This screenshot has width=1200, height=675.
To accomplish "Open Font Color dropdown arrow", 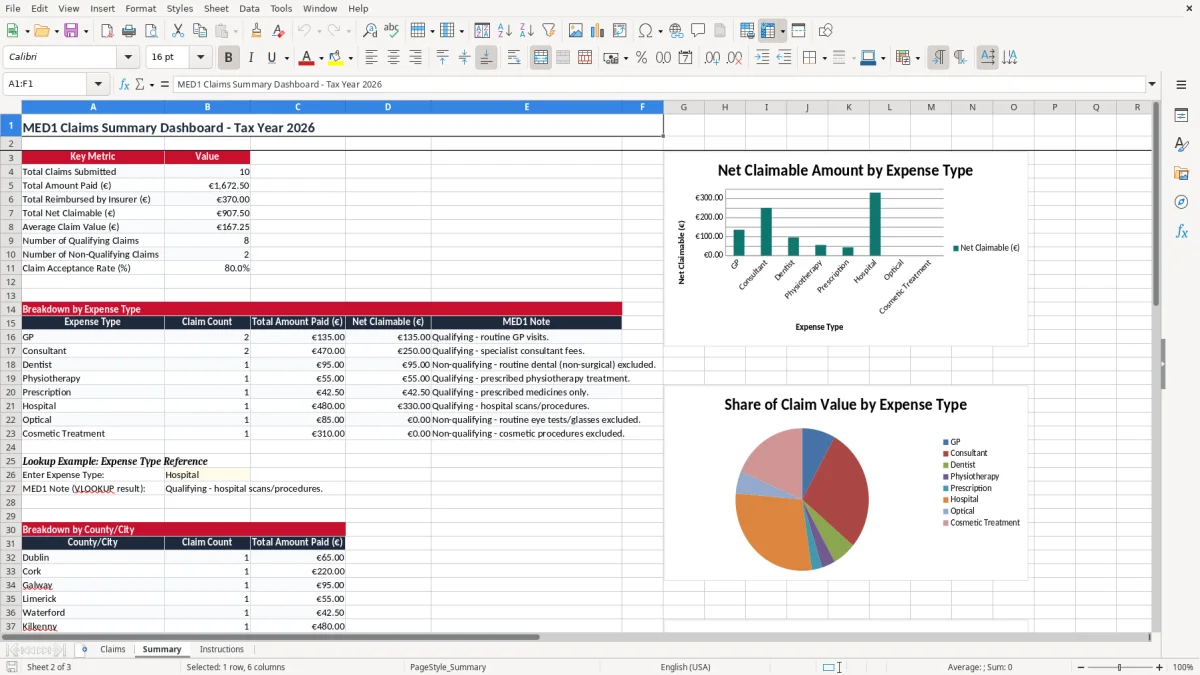I will pos(320,58).
